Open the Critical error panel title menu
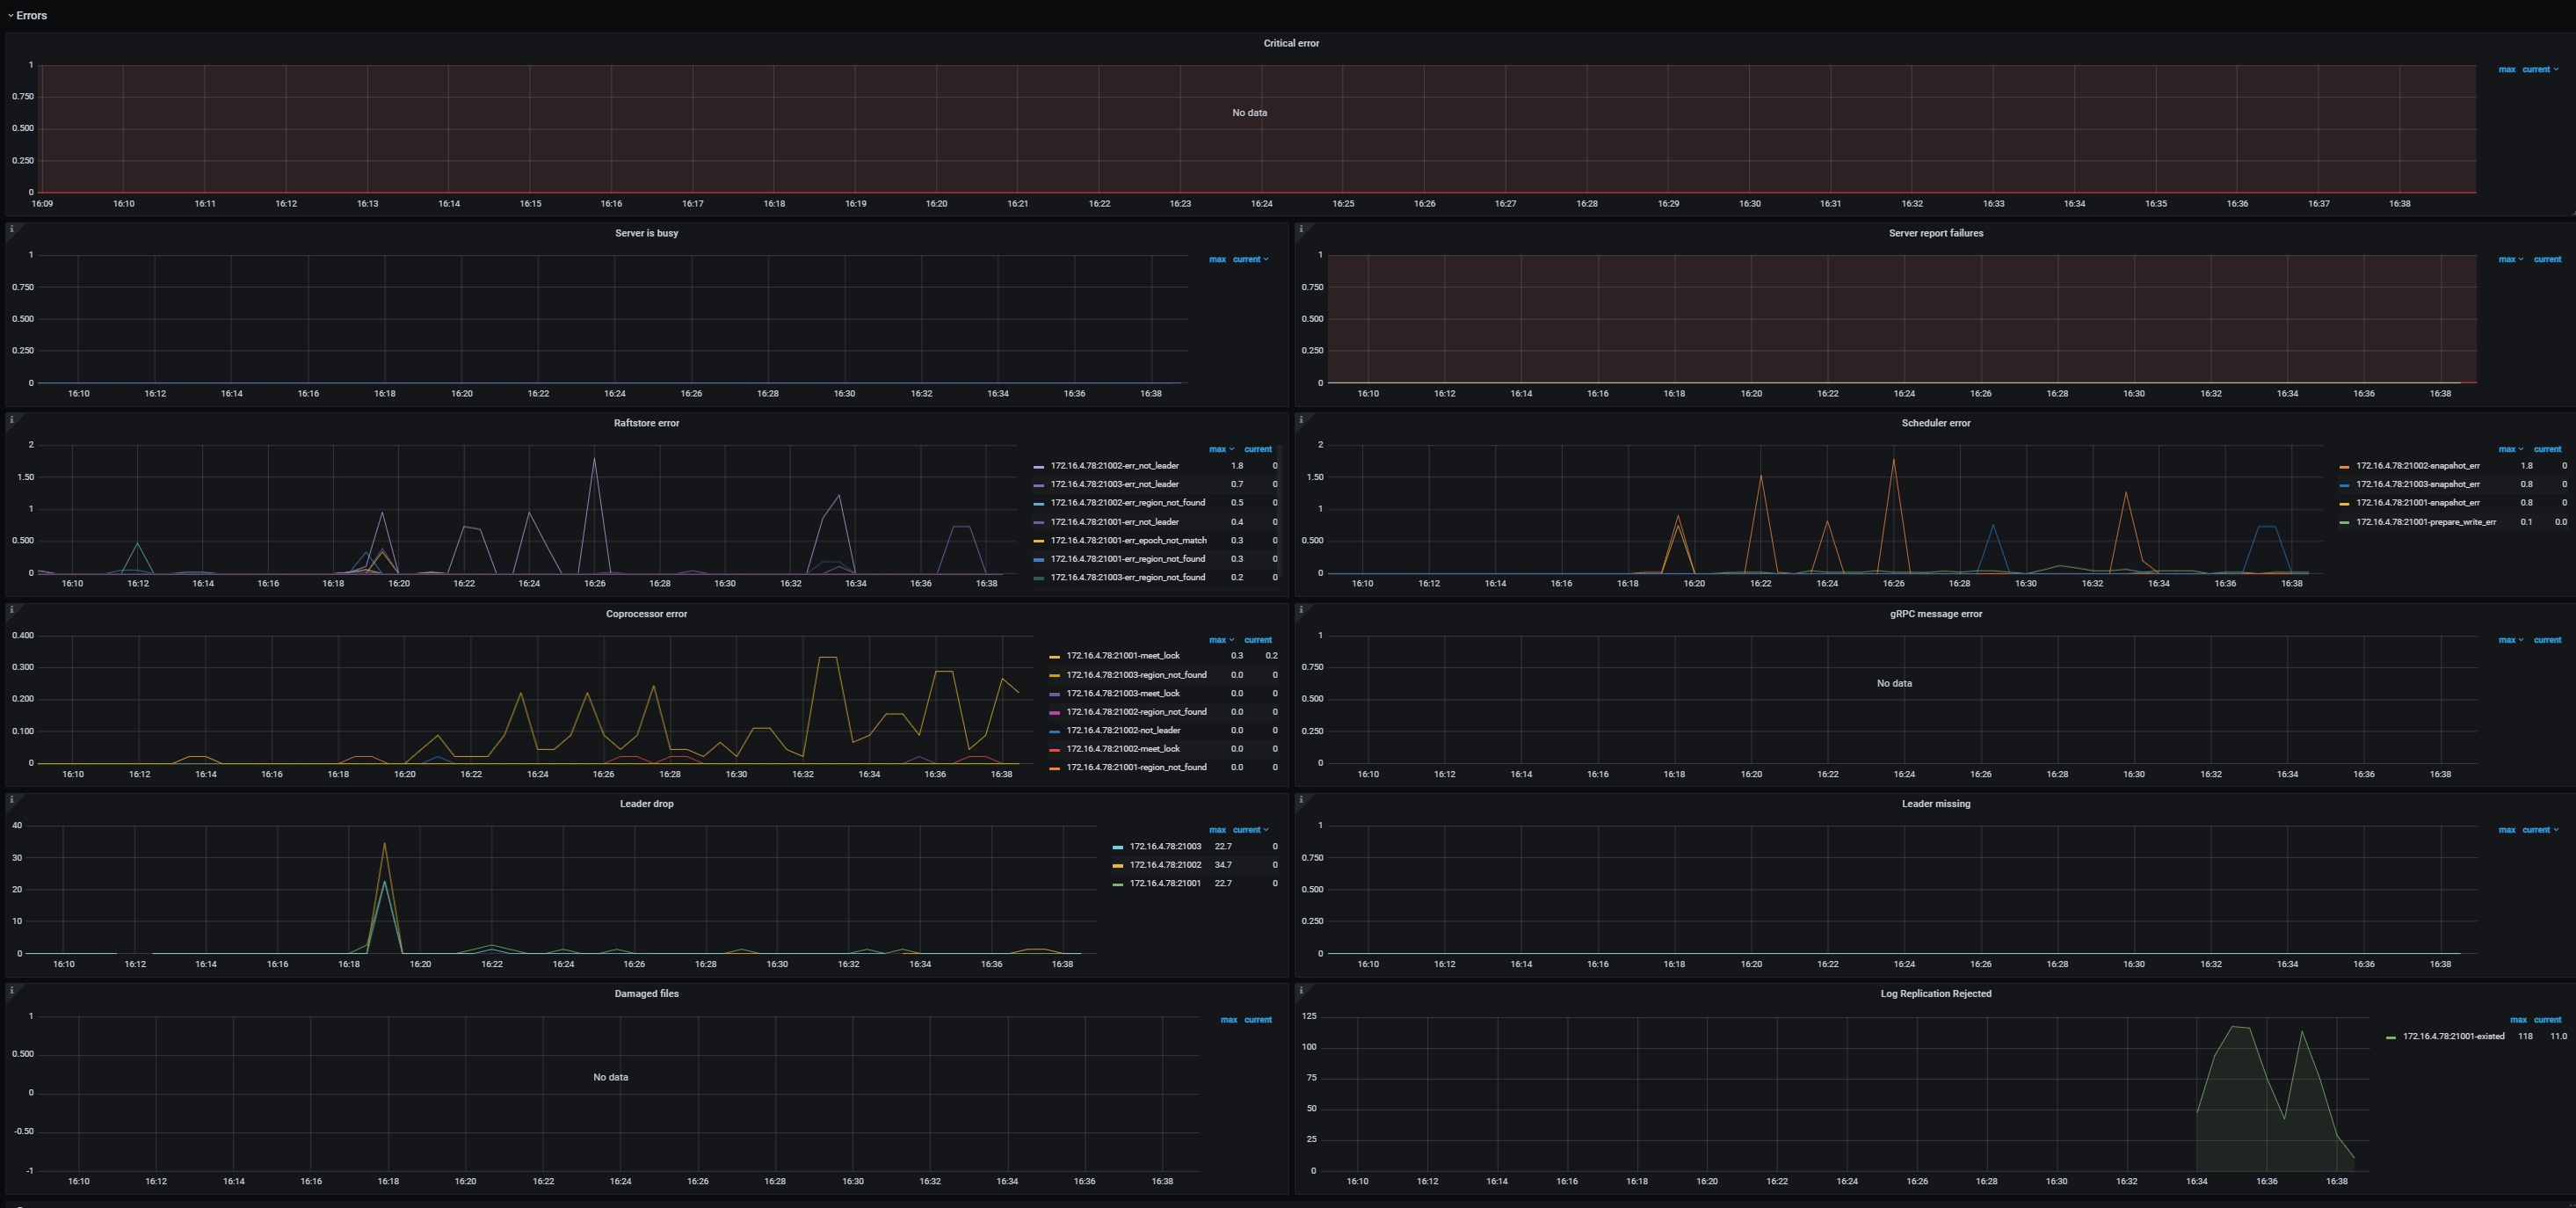This screenshot has height=1208, width=2576. 1291,43
